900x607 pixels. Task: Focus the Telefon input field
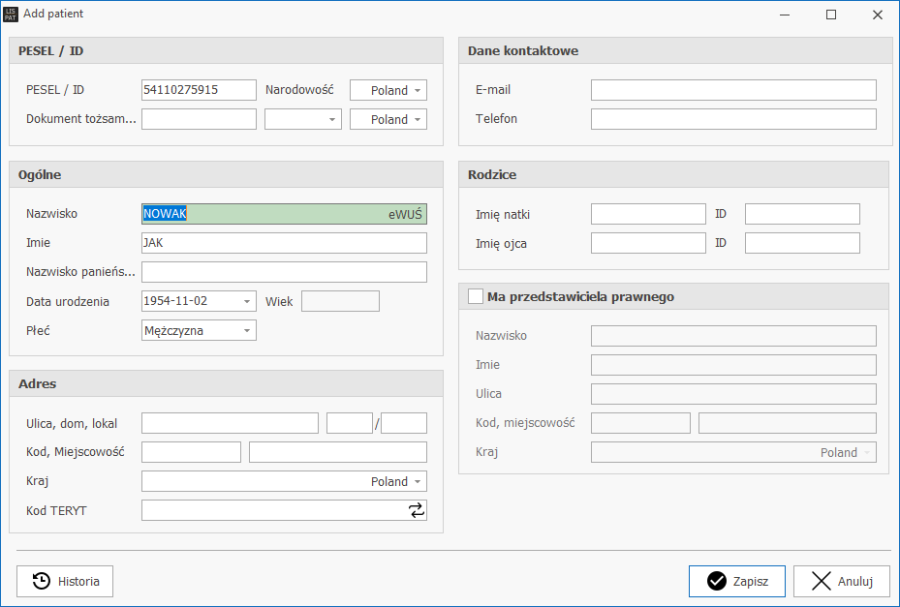pyautogui.click(x=733, y=119)
